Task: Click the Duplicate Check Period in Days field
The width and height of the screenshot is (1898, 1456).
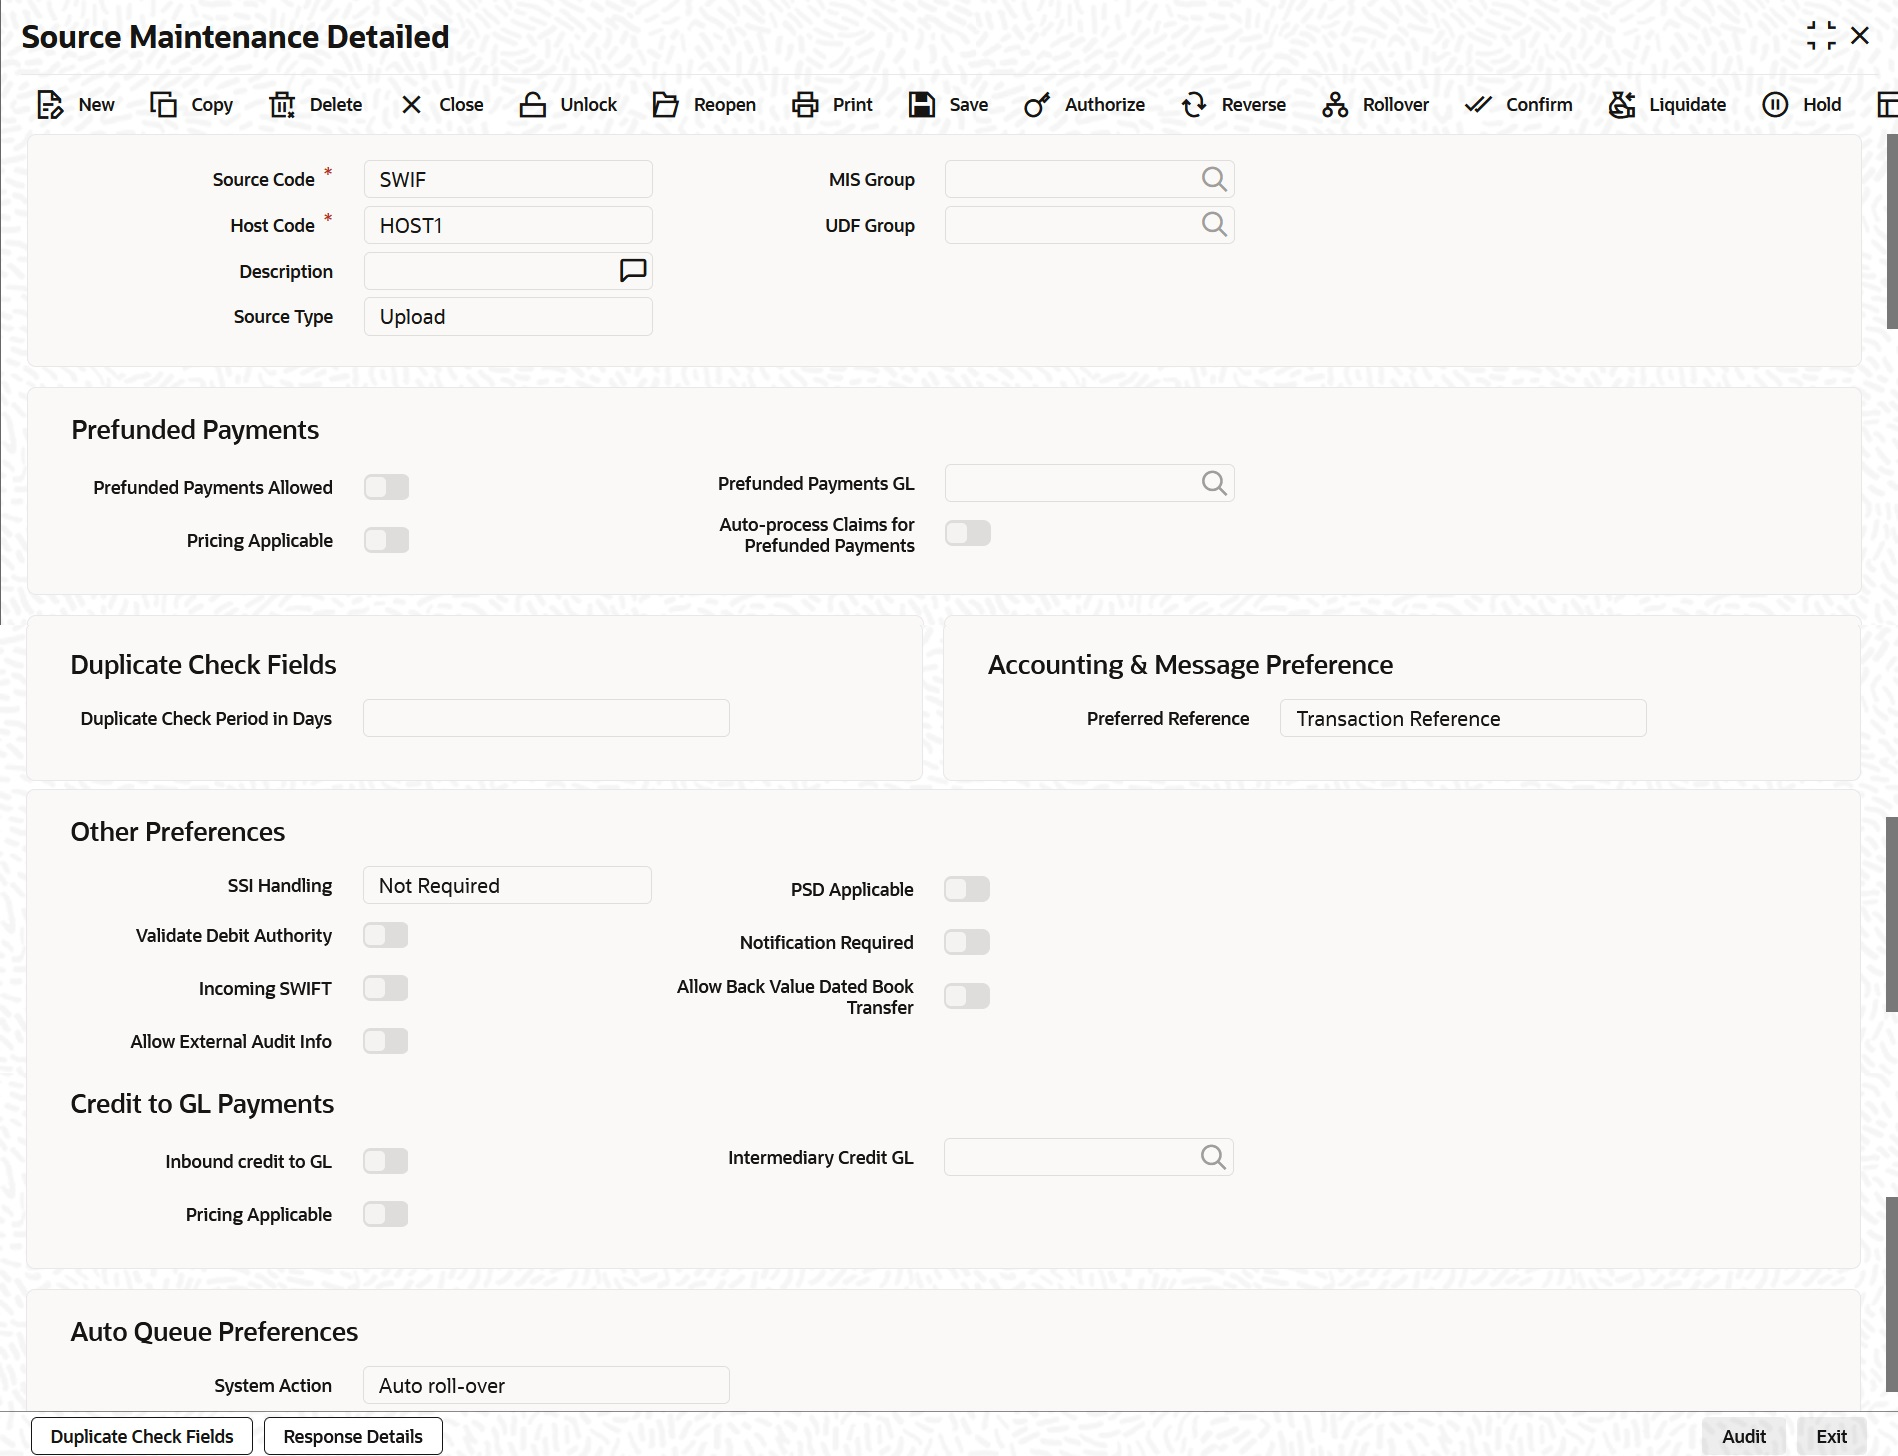Action: (545, 718)
